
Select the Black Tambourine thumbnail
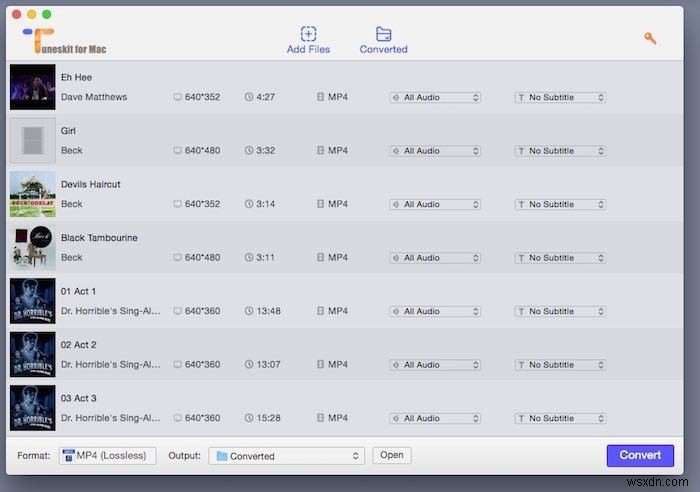[33, 248]
